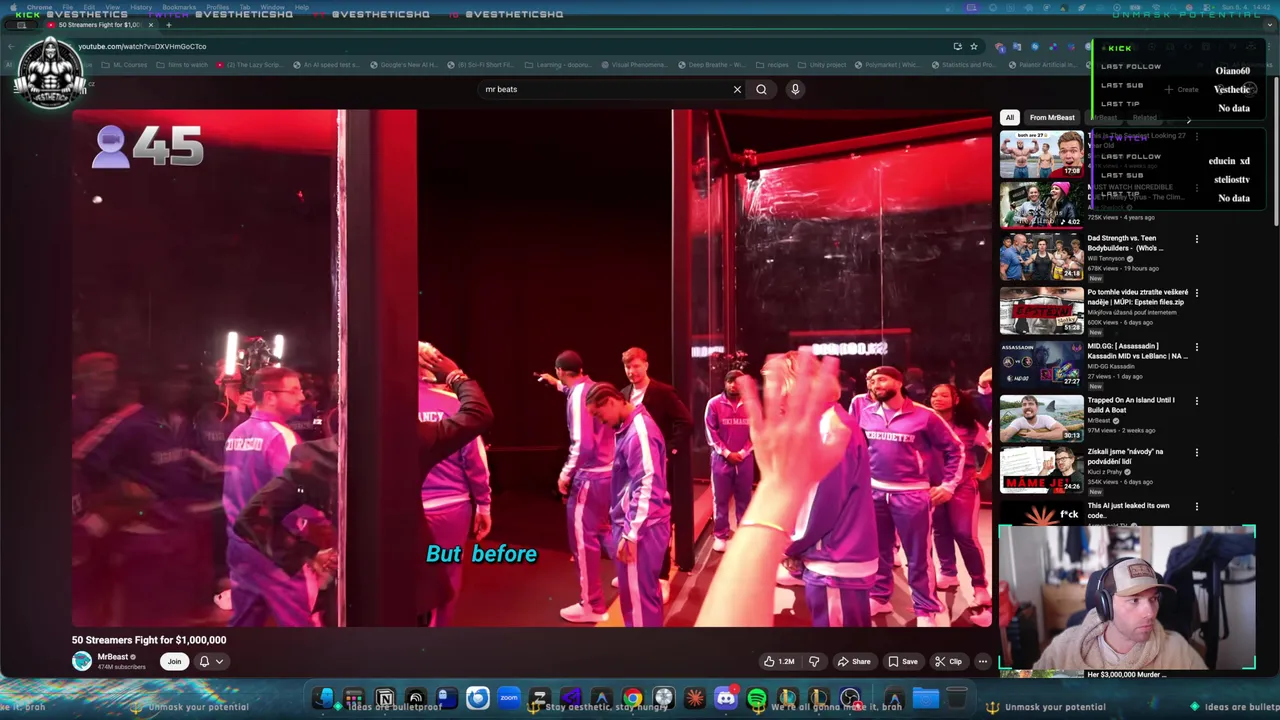Open the Clip tool
The width and height of the screenshot is (1280, 720).
pyautogui.click(x=948, y=661)
